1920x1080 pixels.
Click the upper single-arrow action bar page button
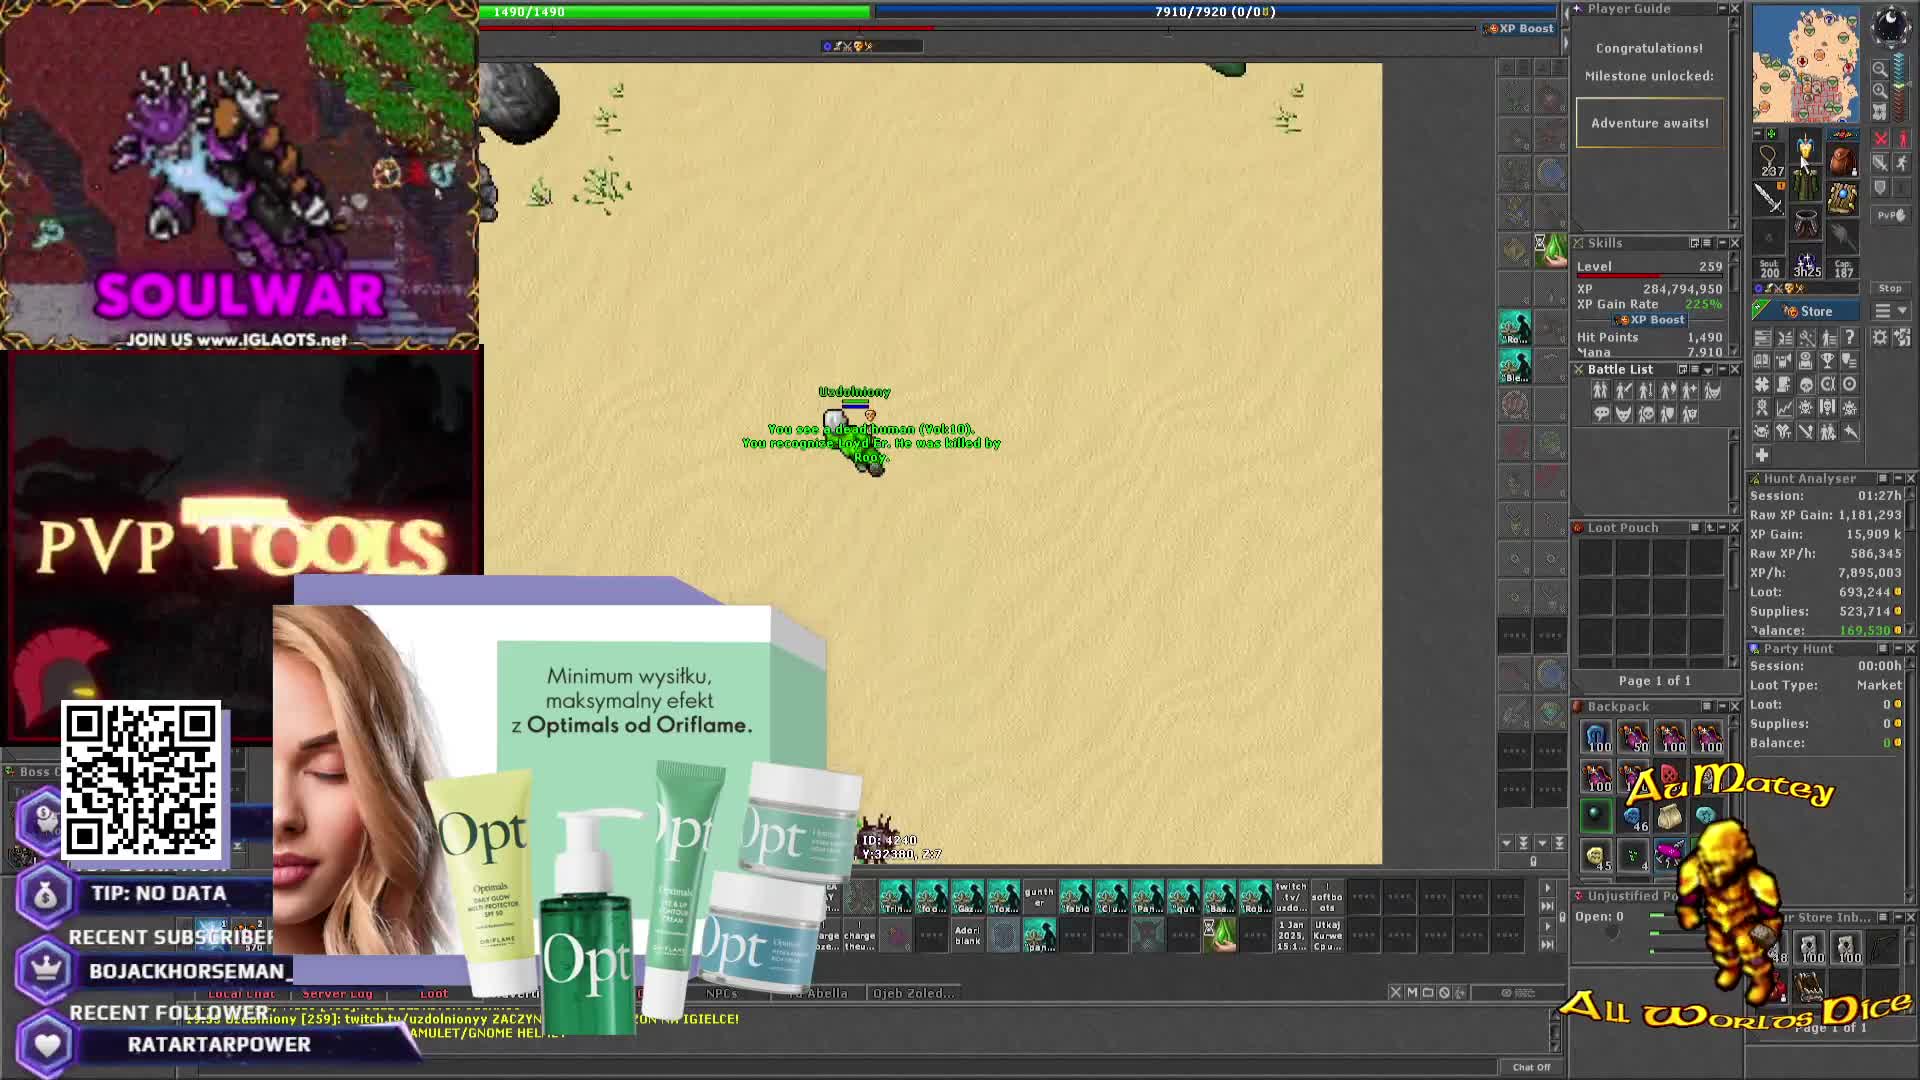coord(1547,888)
